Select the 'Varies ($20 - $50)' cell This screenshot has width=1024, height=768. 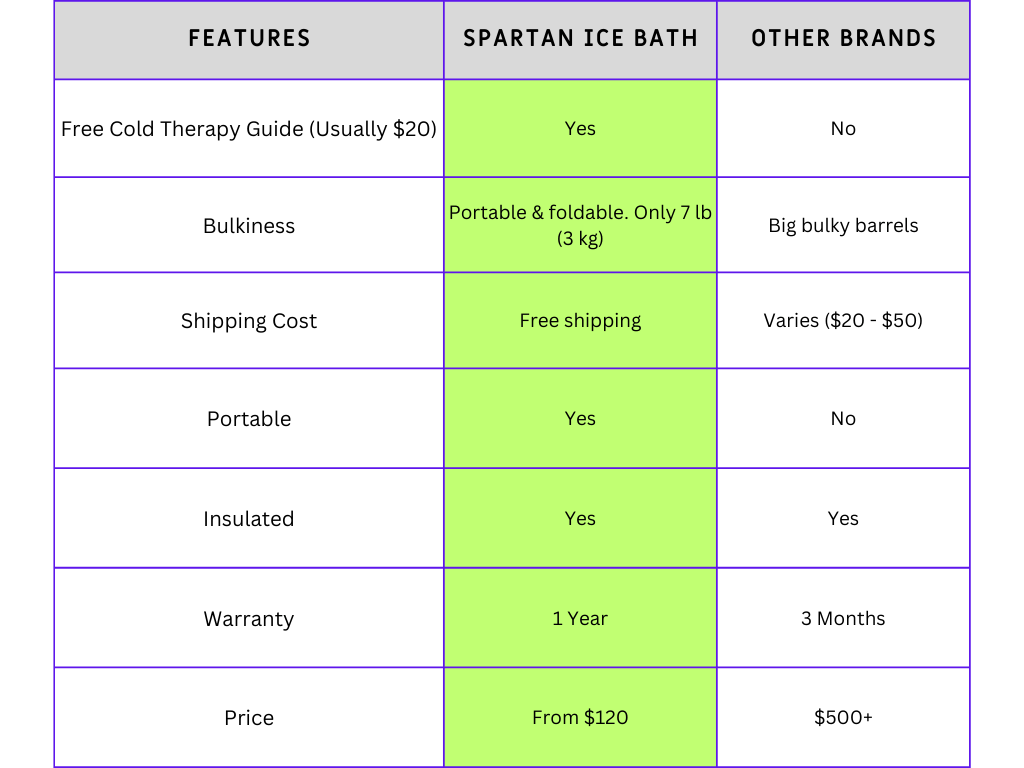[x=843, y=321]
